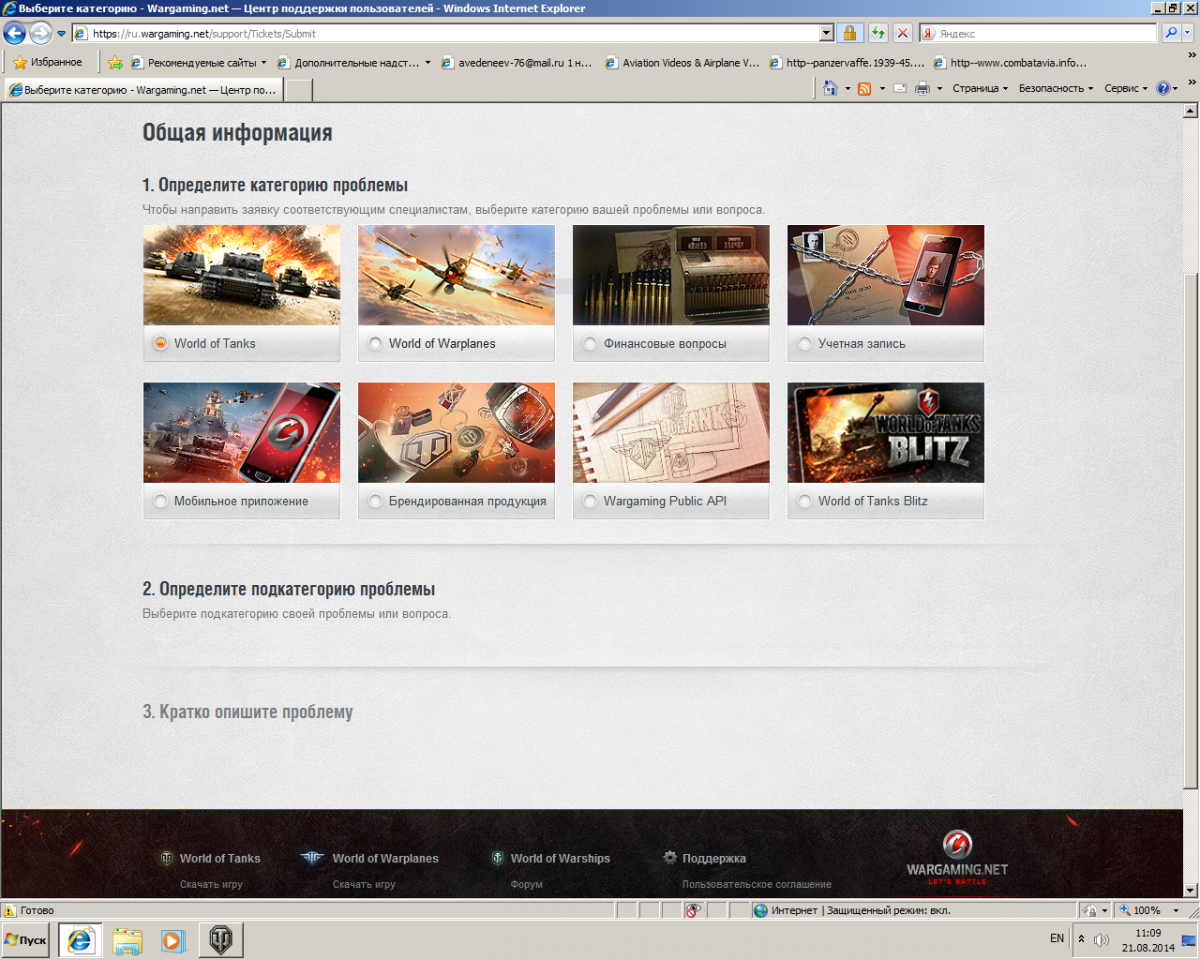
Task: Click the red stop loading icon
Action: coord(903,33)
